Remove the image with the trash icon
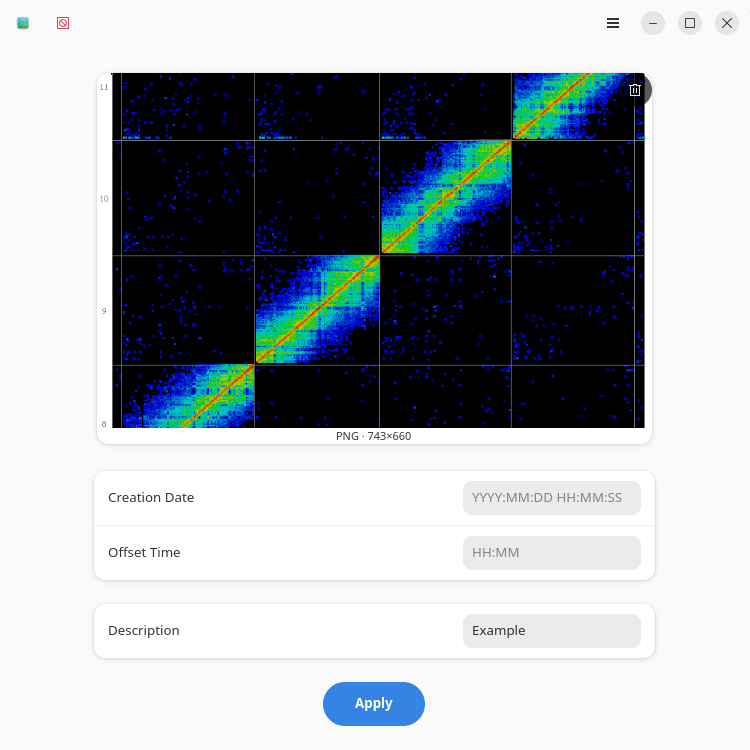 pyautogui.click(x=635, y=90)
